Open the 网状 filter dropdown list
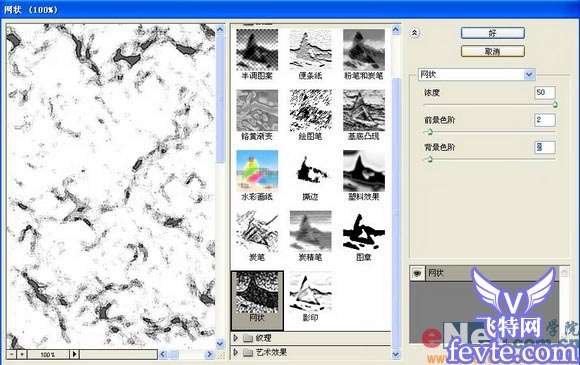This screenshot has height=365, width=580. click(x=529, y=75)
